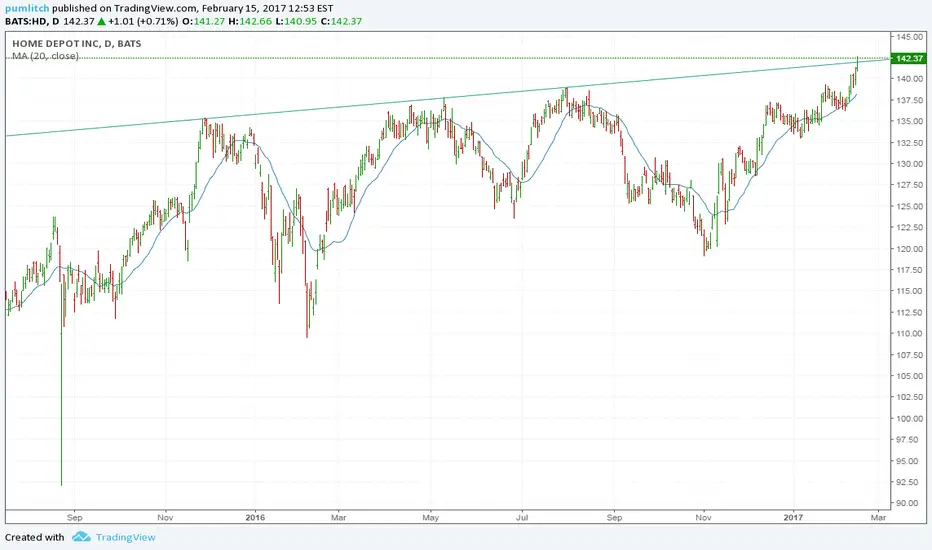Screen dimensions: 932x550
Task: Select the MA (20, close) indicator label
Action: click(45, 56)
